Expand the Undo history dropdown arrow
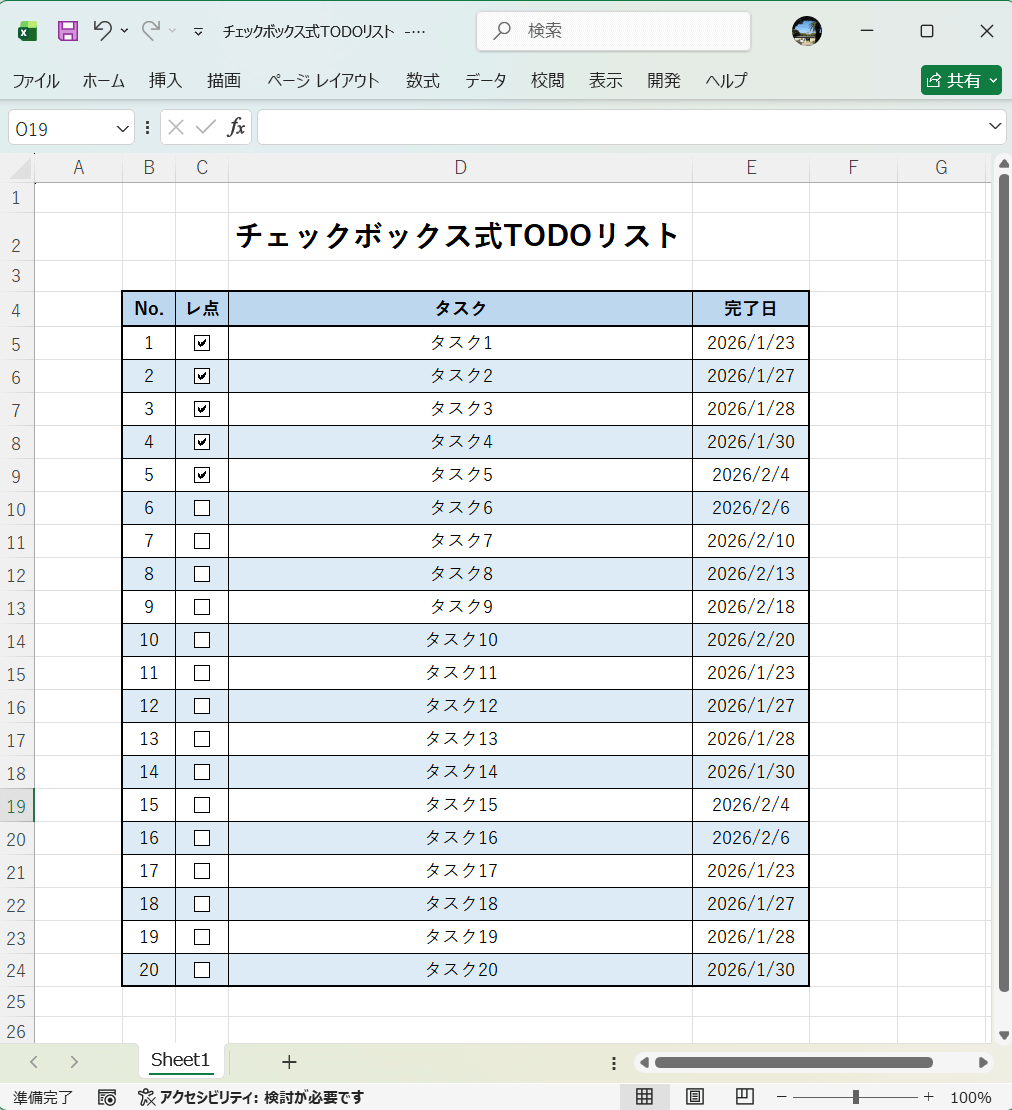 tap(122, 31)
